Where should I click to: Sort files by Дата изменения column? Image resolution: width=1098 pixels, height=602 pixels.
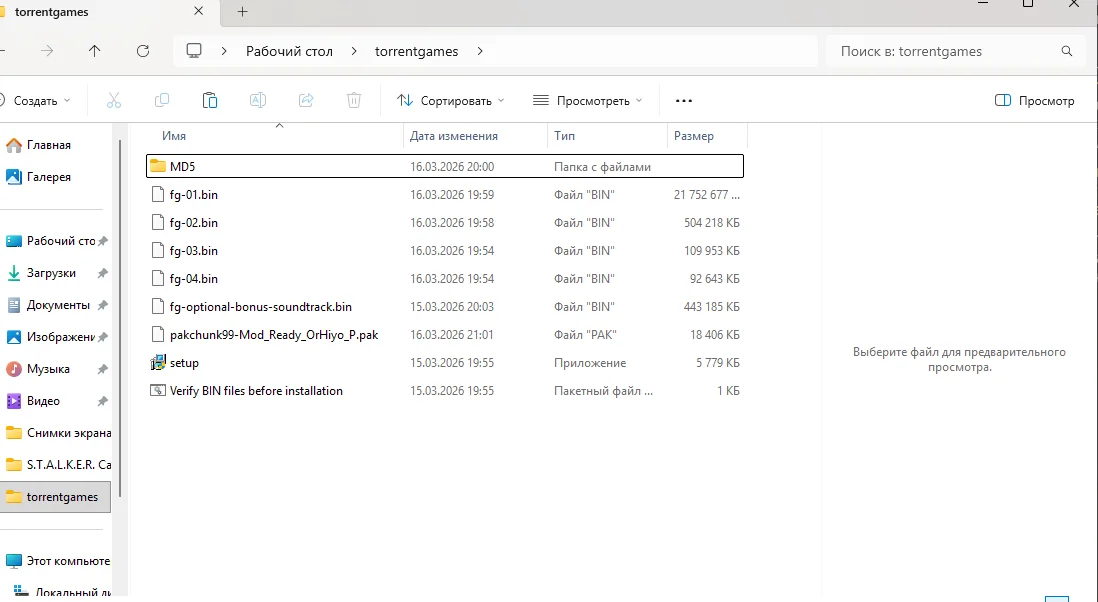tap(454, 136)
